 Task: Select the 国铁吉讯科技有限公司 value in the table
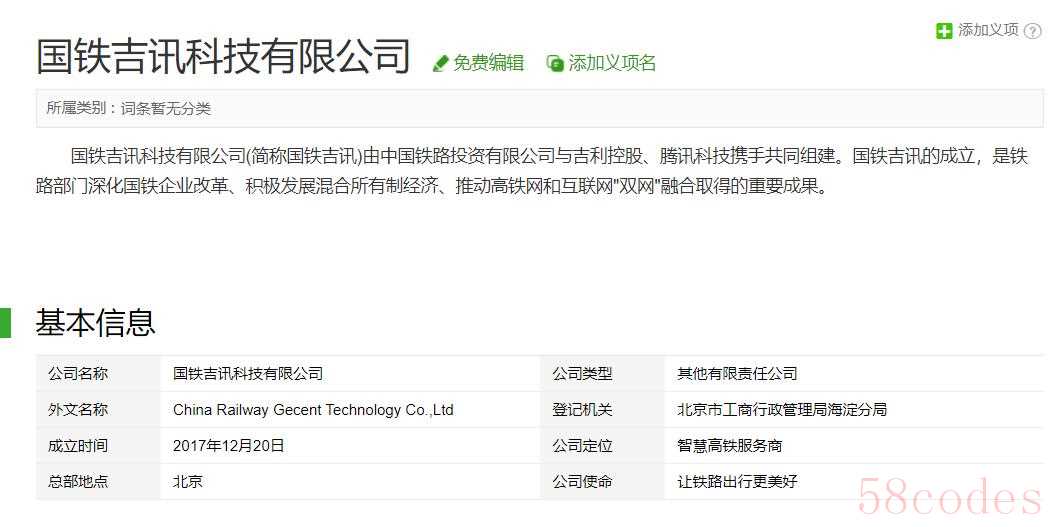coord(248,373)
